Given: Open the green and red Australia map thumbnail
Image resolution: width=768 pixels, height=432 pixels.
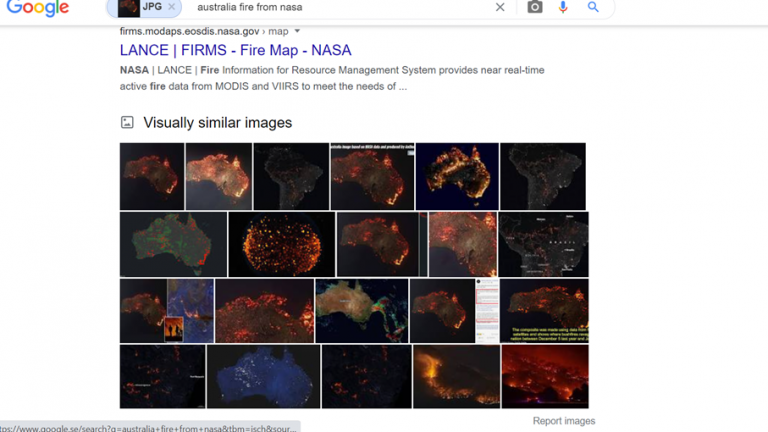Looking at the screenshot, I should [173, 244].
